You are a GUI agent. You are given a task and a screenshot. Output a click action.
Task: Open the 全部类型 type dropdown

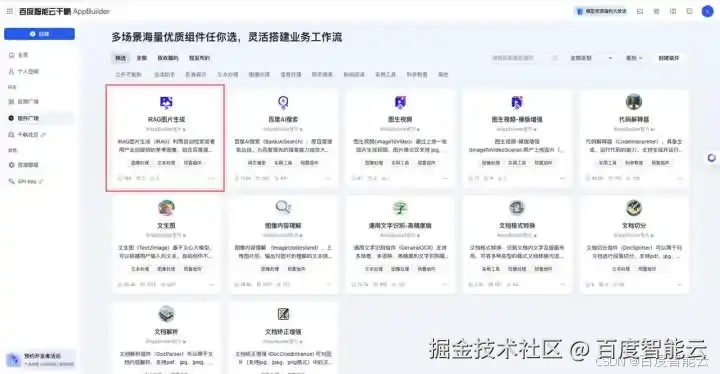(x=591, y=58)
